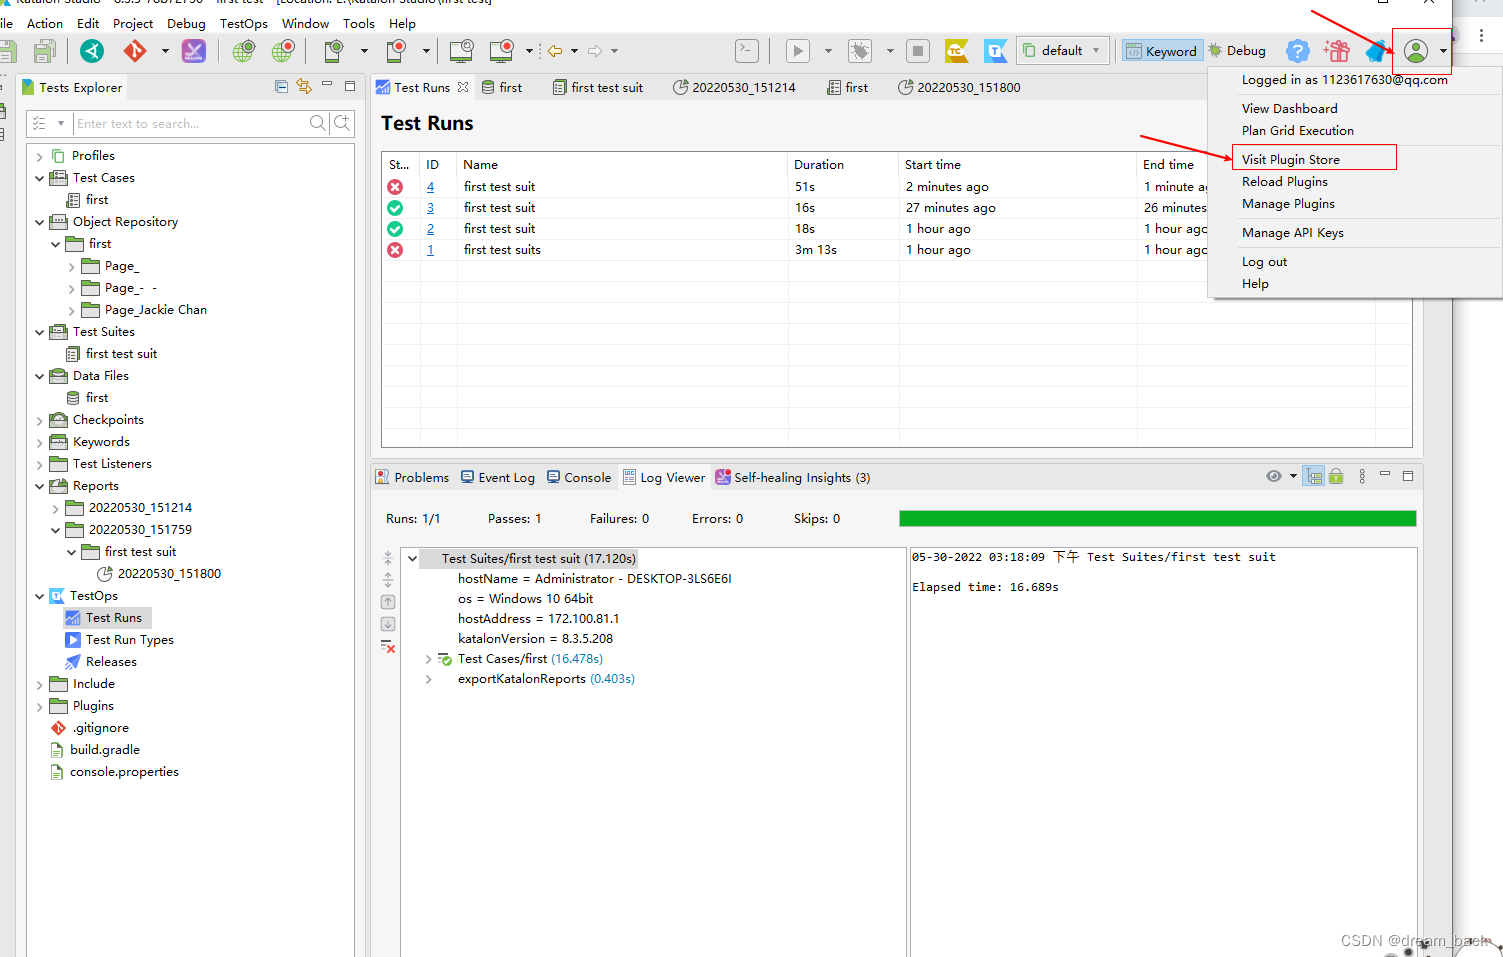Open the default profile dropdown

1062,51
